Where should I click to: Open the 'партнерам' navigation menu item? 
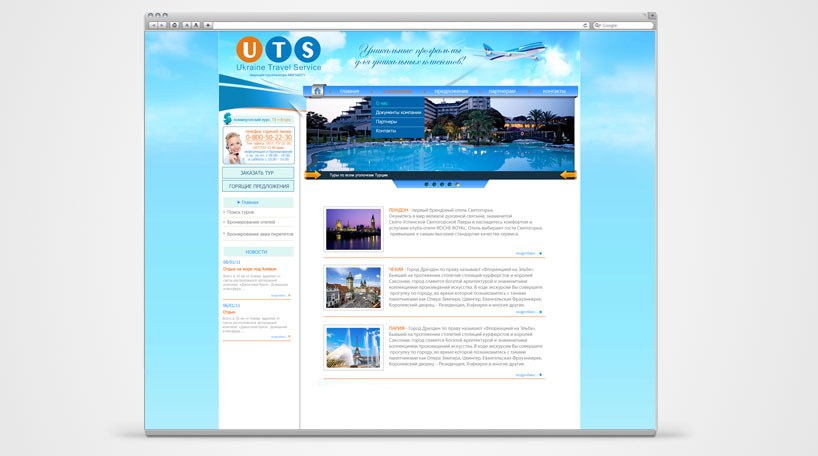tap(502, 91)
